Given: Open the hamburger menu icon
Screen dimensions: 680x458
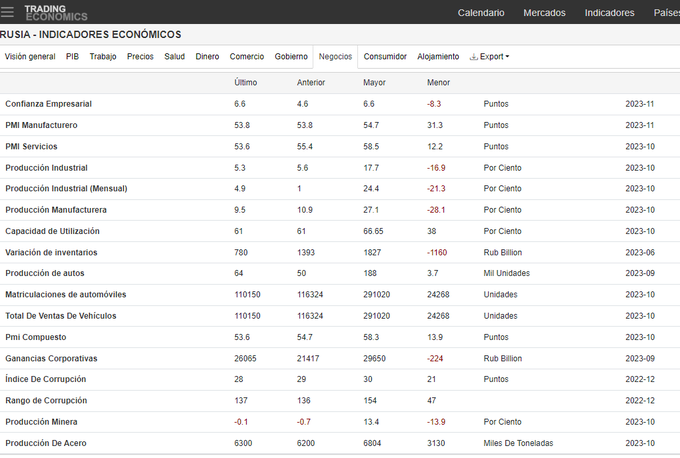Looking at the screenshot, I should tap(7, 12).
